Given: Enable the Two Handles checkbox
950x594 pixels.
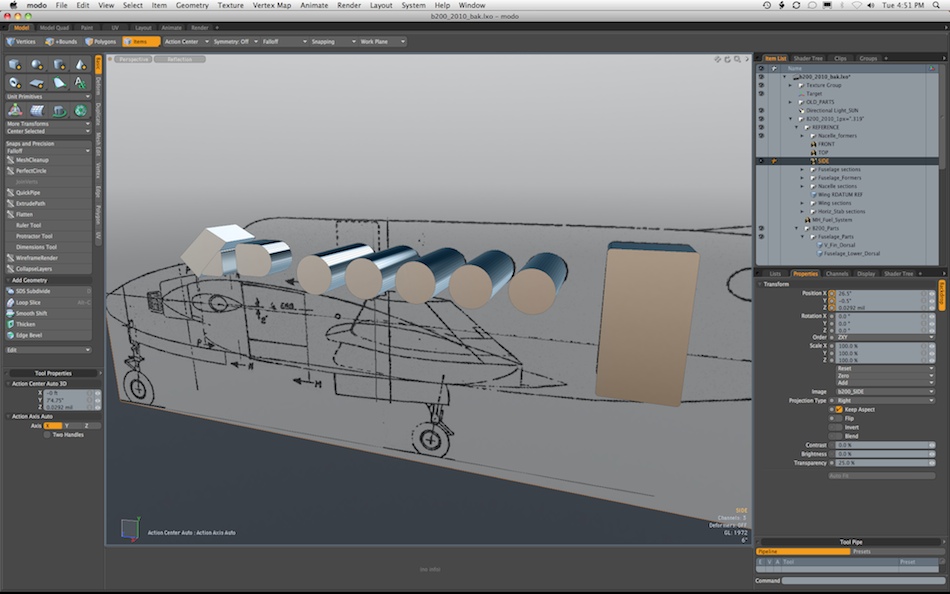Looking at the screenshot, I should tap(47, 434).
